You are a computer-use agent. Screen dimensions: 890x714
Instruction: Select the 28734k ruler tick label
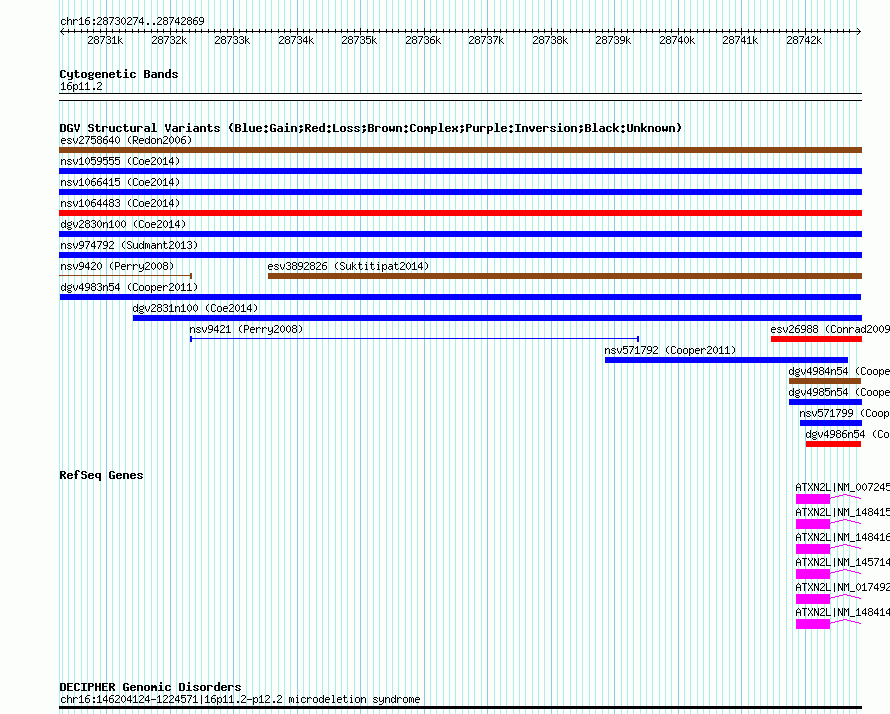pos(296,40)
